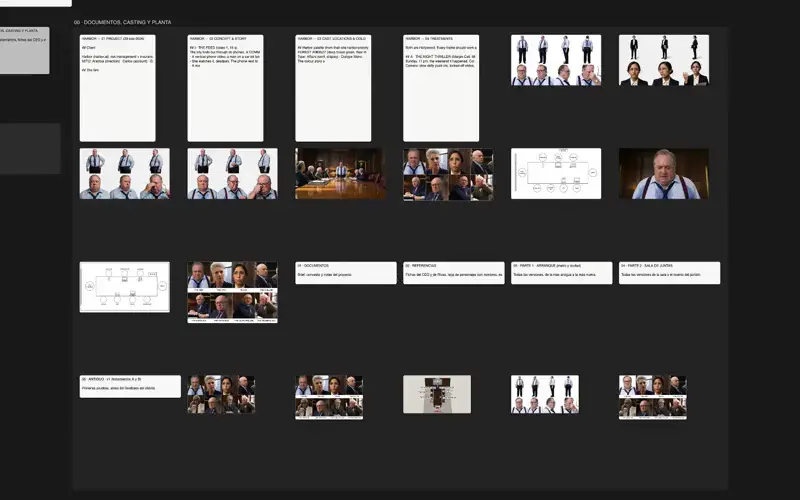
Task: Select the '02 · REFERENCIAS' note card
Action: 454,273
